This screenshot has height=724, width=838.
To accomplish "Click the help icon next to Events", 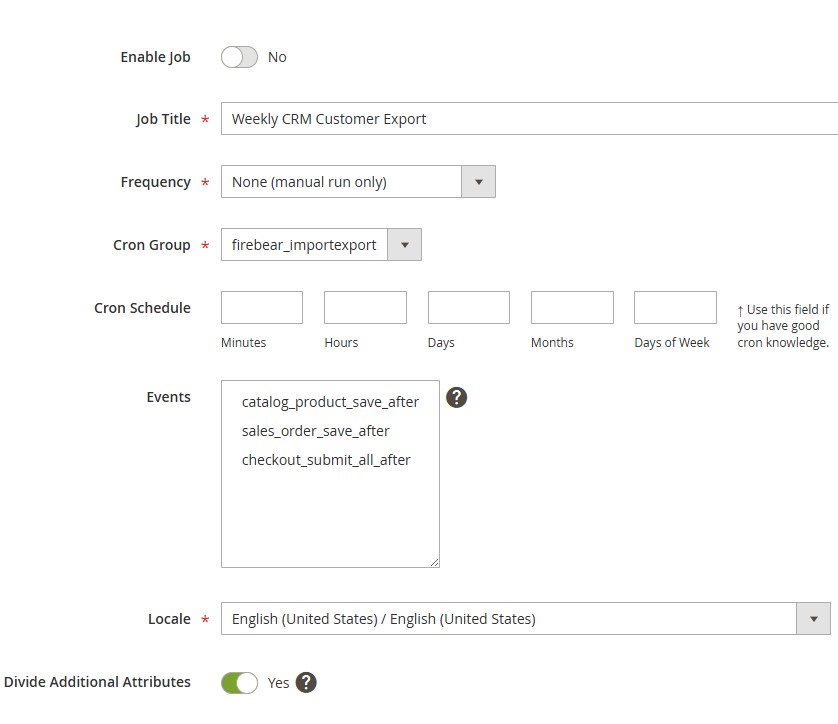I will [x=456, y=397].
